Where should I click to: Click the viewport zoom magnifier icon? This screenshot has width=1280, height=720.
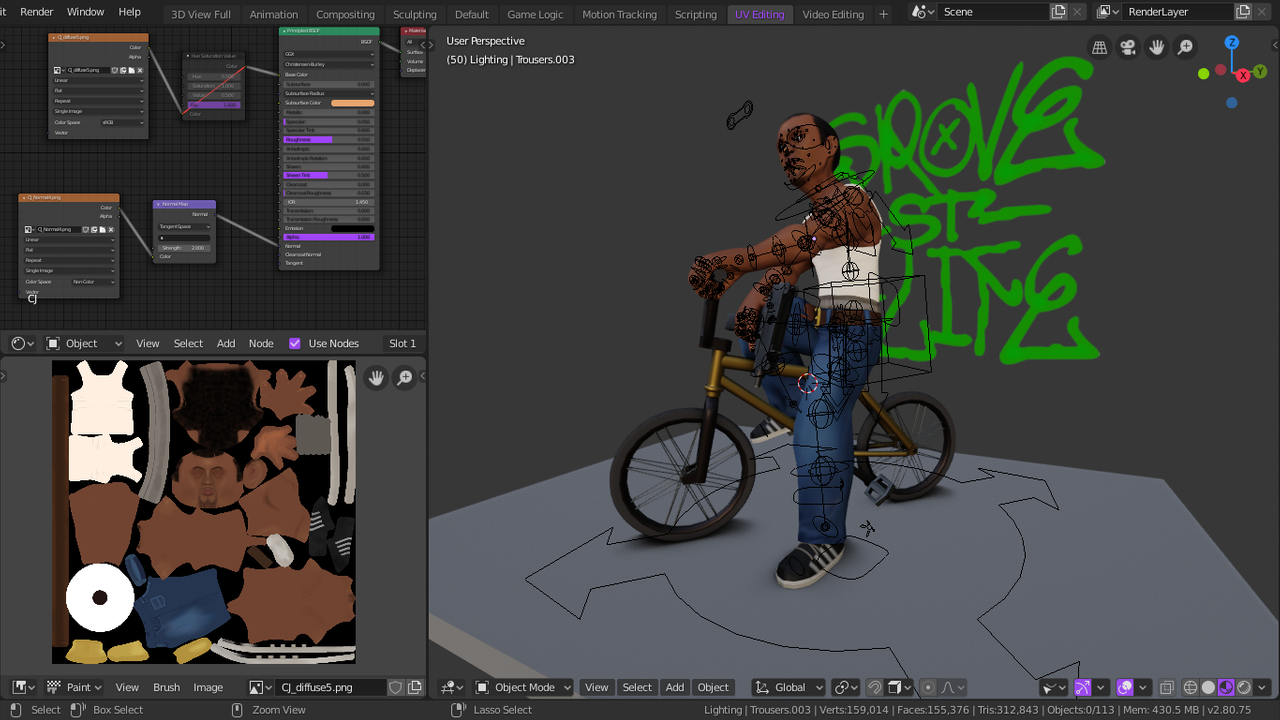click(1185, 47)
